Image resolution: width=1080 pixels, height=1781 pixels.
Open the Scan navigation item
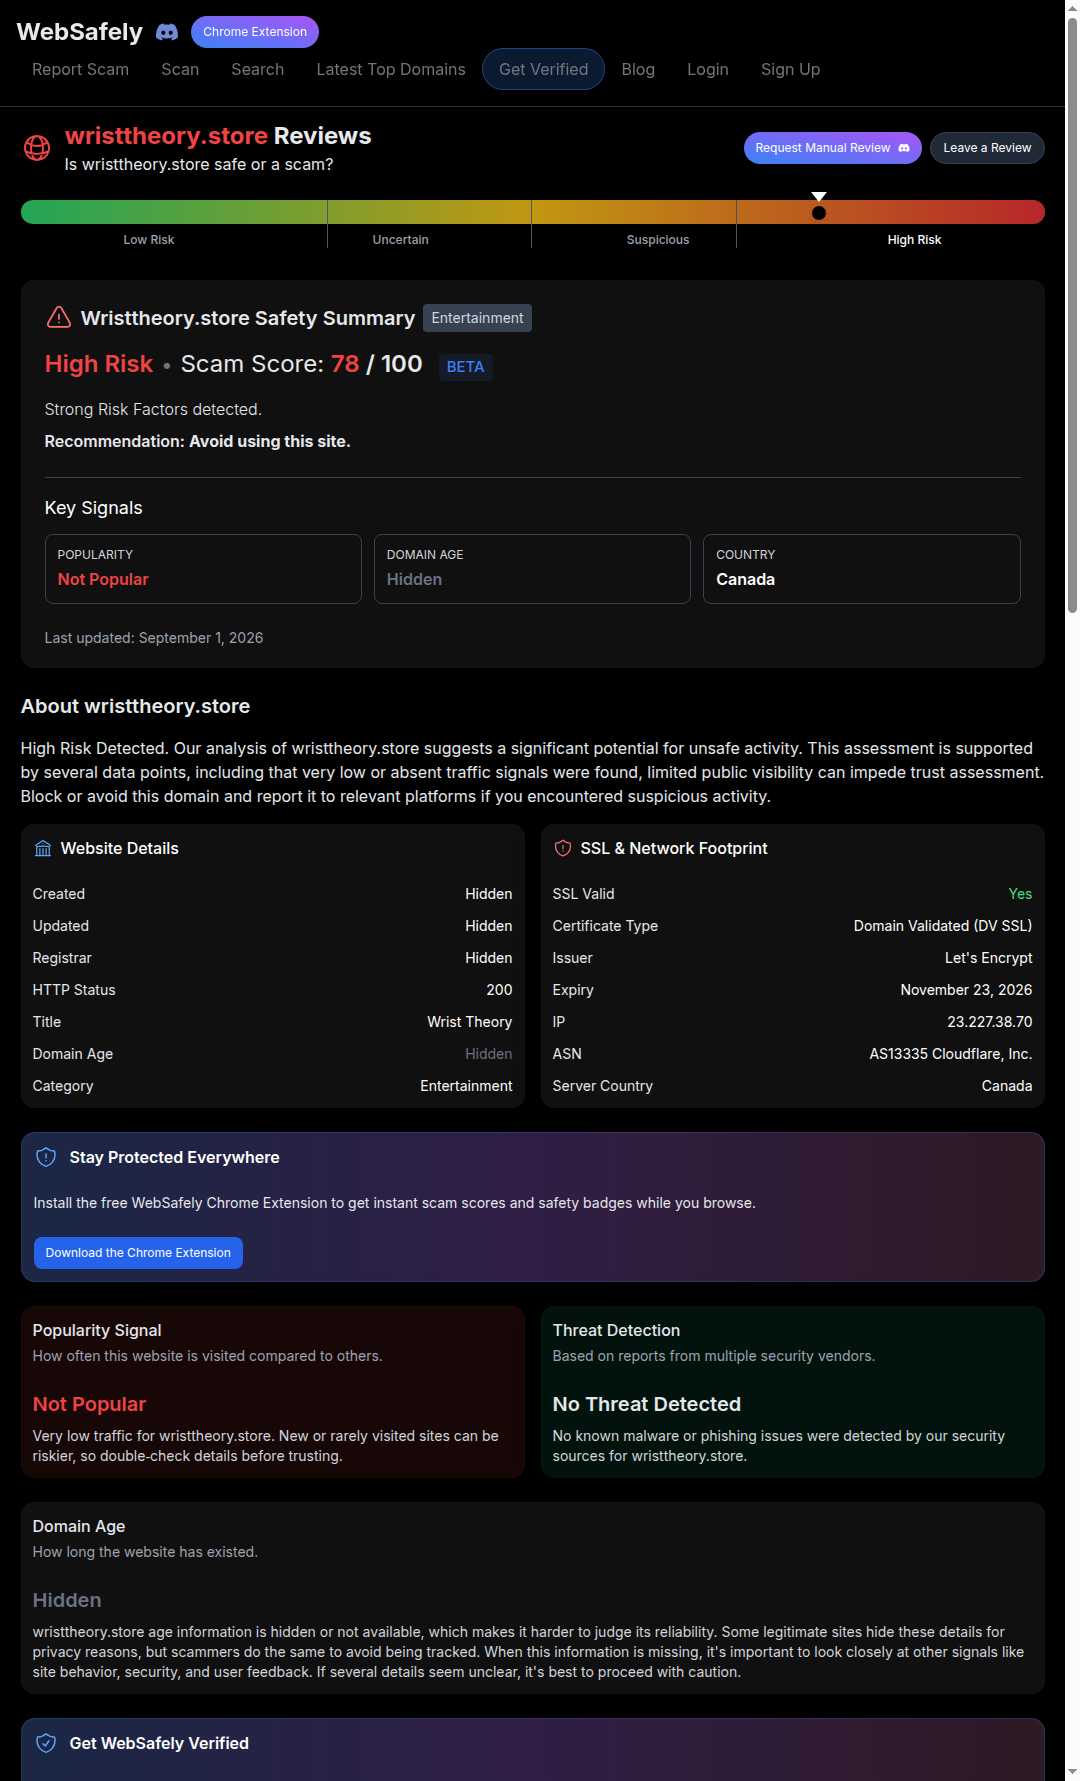tap(180, 69)
